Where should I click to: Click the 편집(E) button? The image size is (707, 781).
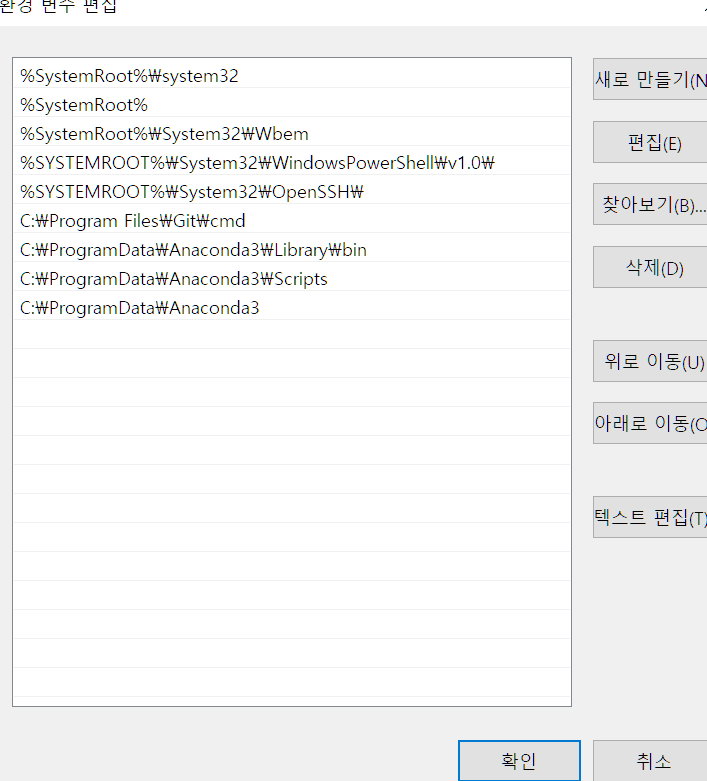pyautogui.click(x=650, y=142)
